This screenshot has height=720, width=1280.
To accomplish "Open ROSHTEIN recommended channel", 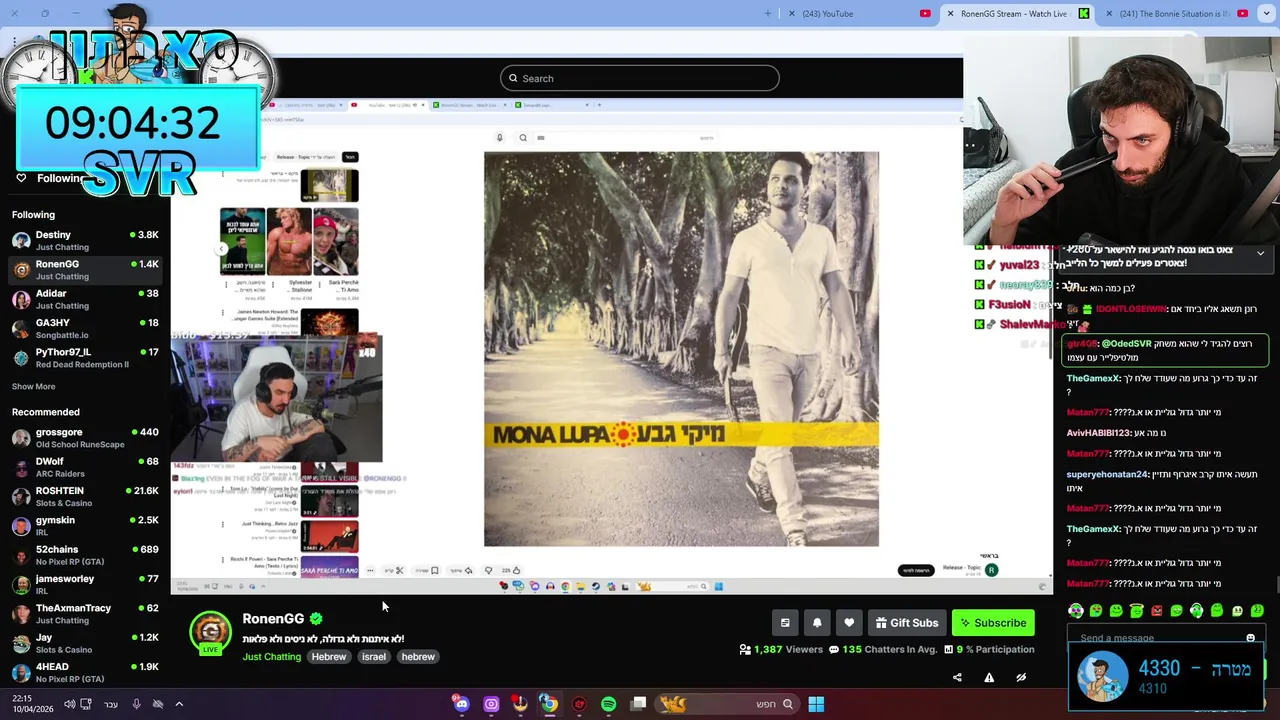I will point(85,496).
